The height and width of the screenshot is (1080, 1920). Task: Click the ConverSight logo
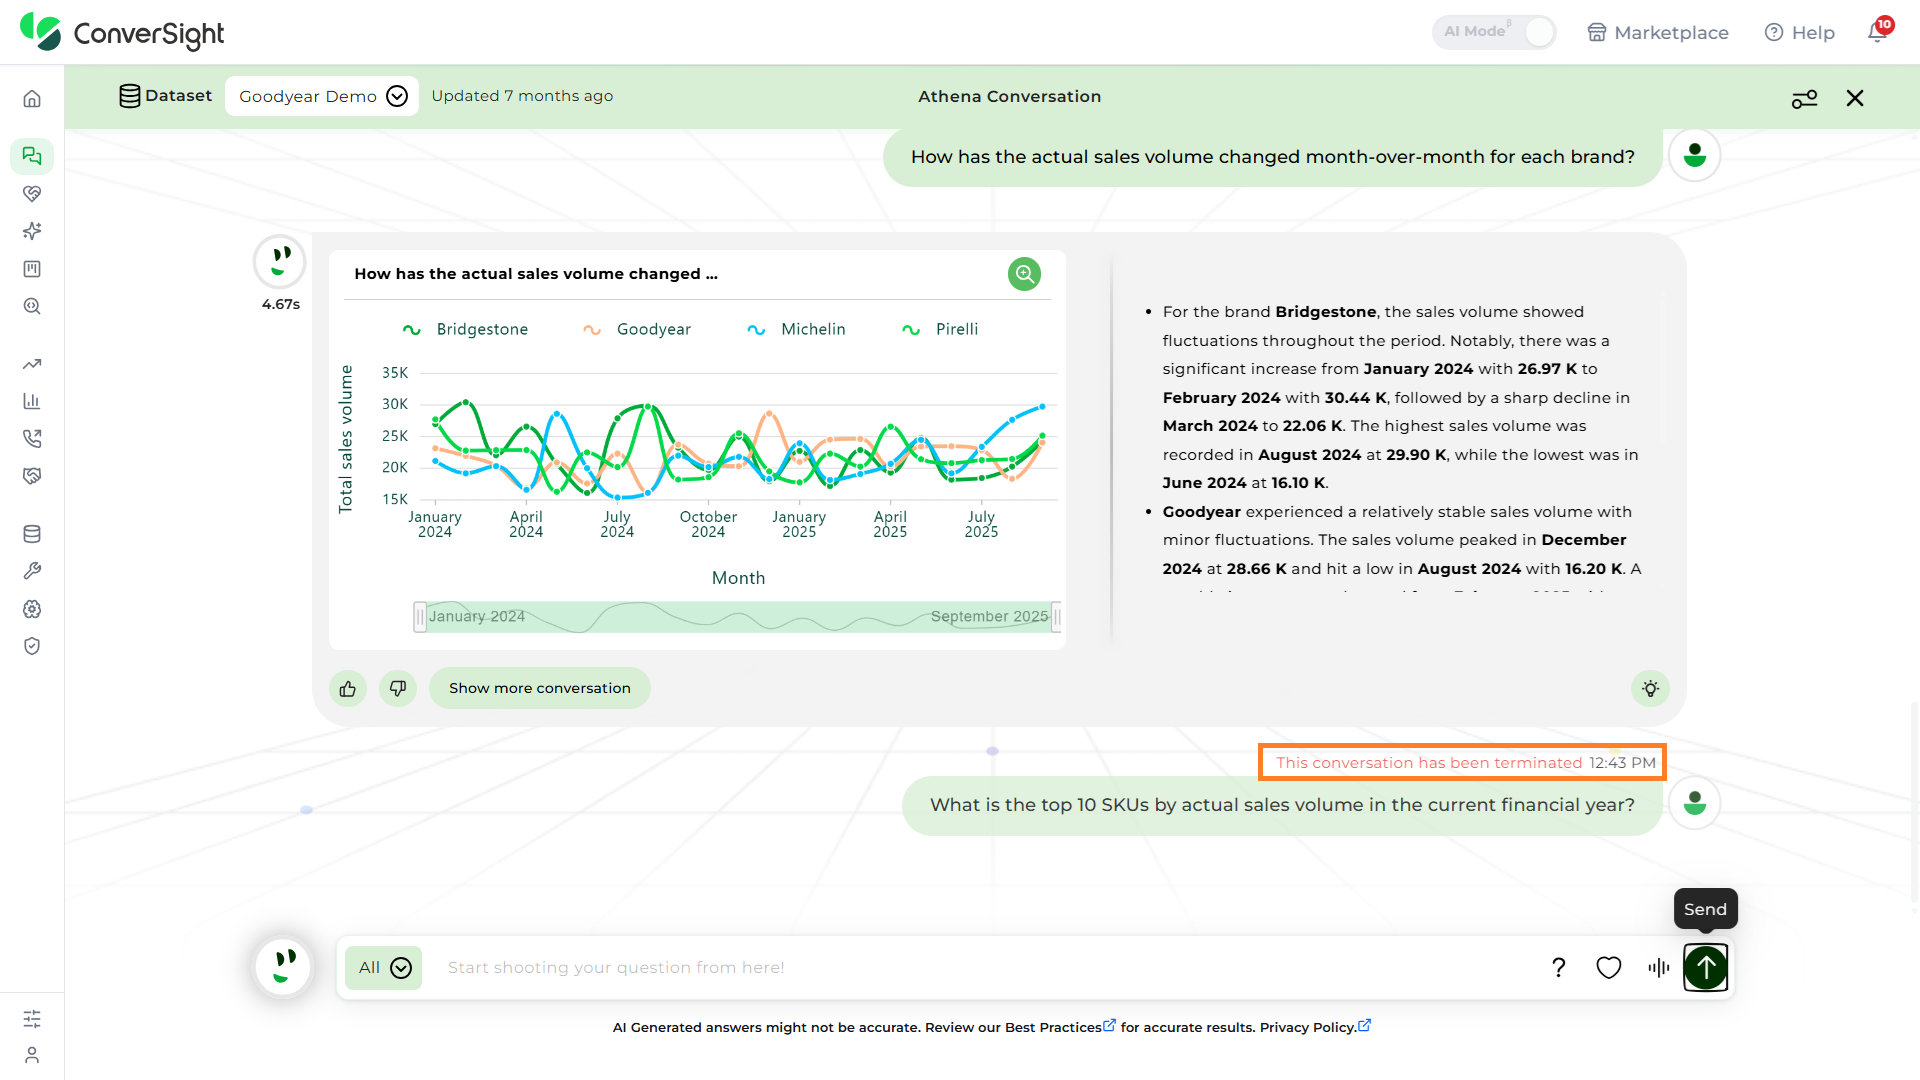tap(122, 32)
